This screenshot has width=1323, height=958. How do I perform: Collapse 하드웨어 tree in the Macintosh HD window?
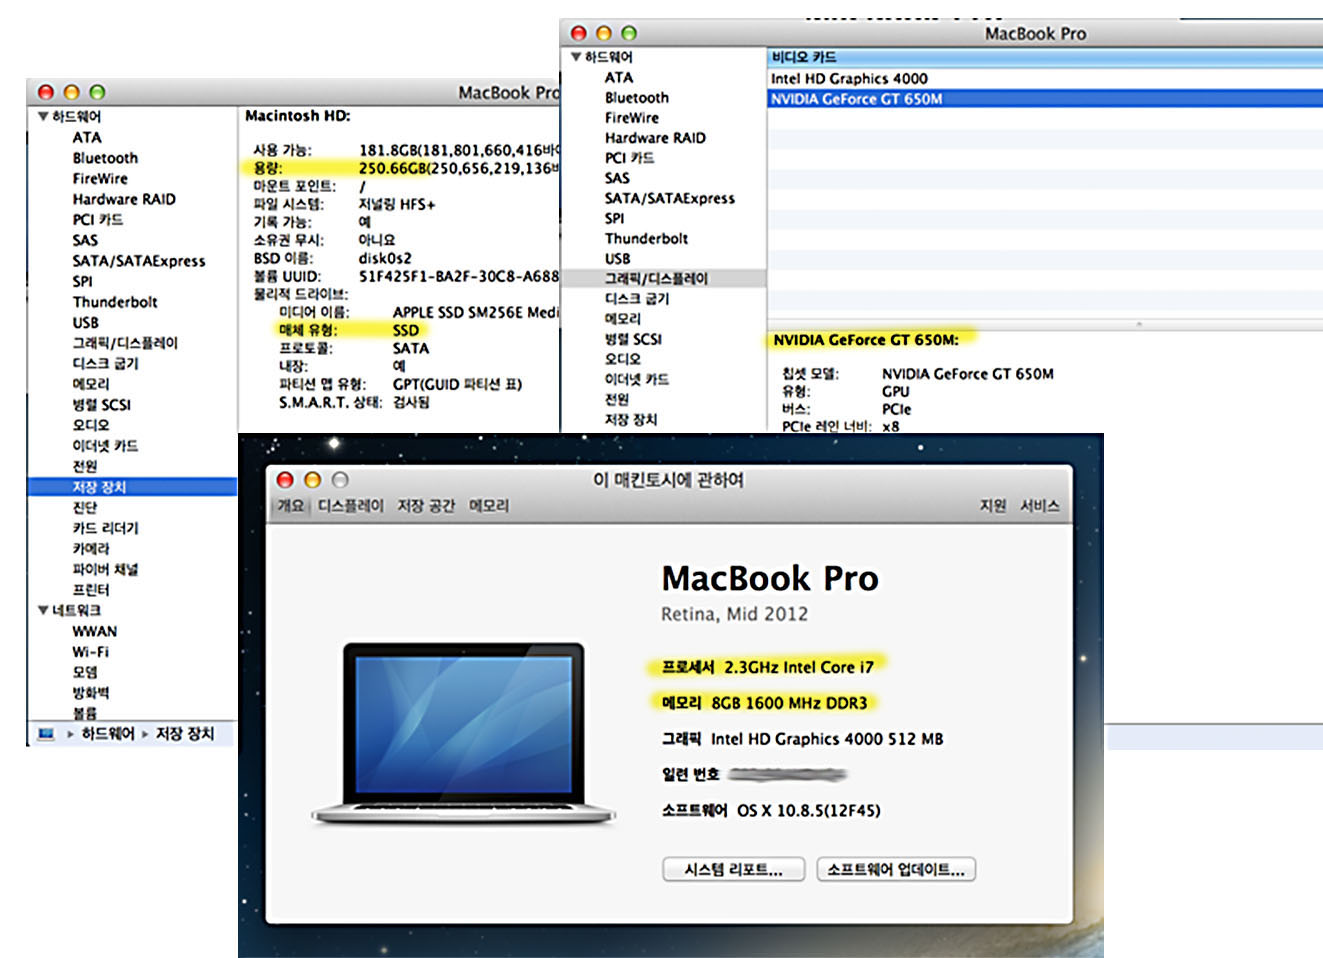point(43,117)
